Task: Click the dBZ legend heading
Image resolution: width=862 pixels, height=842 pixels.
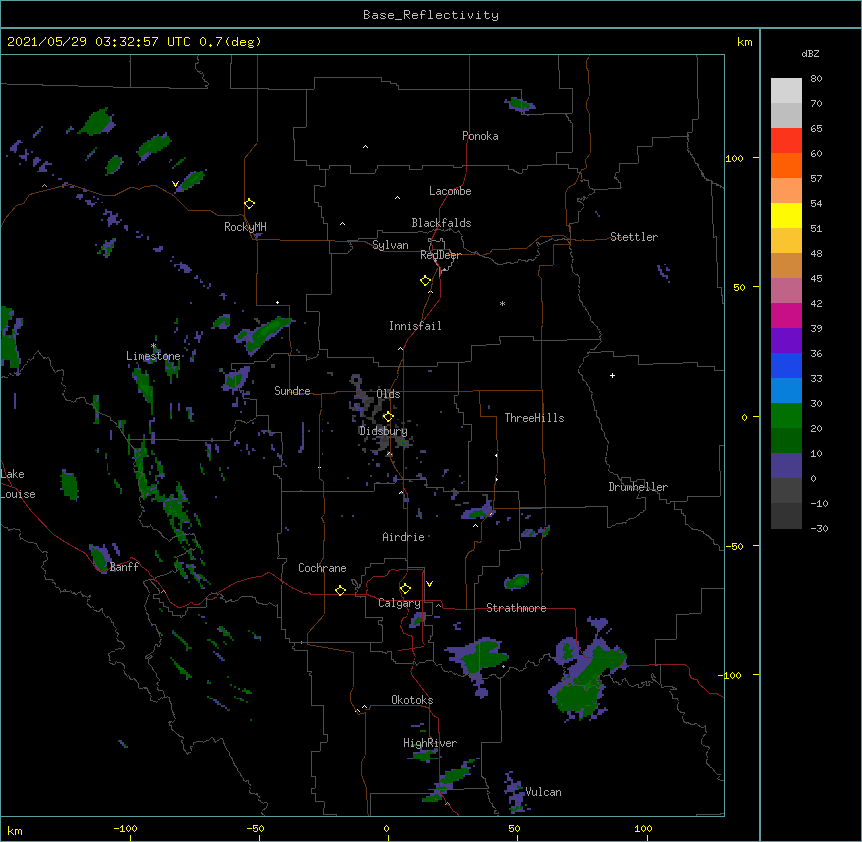Action: click(x=810, y=53)
